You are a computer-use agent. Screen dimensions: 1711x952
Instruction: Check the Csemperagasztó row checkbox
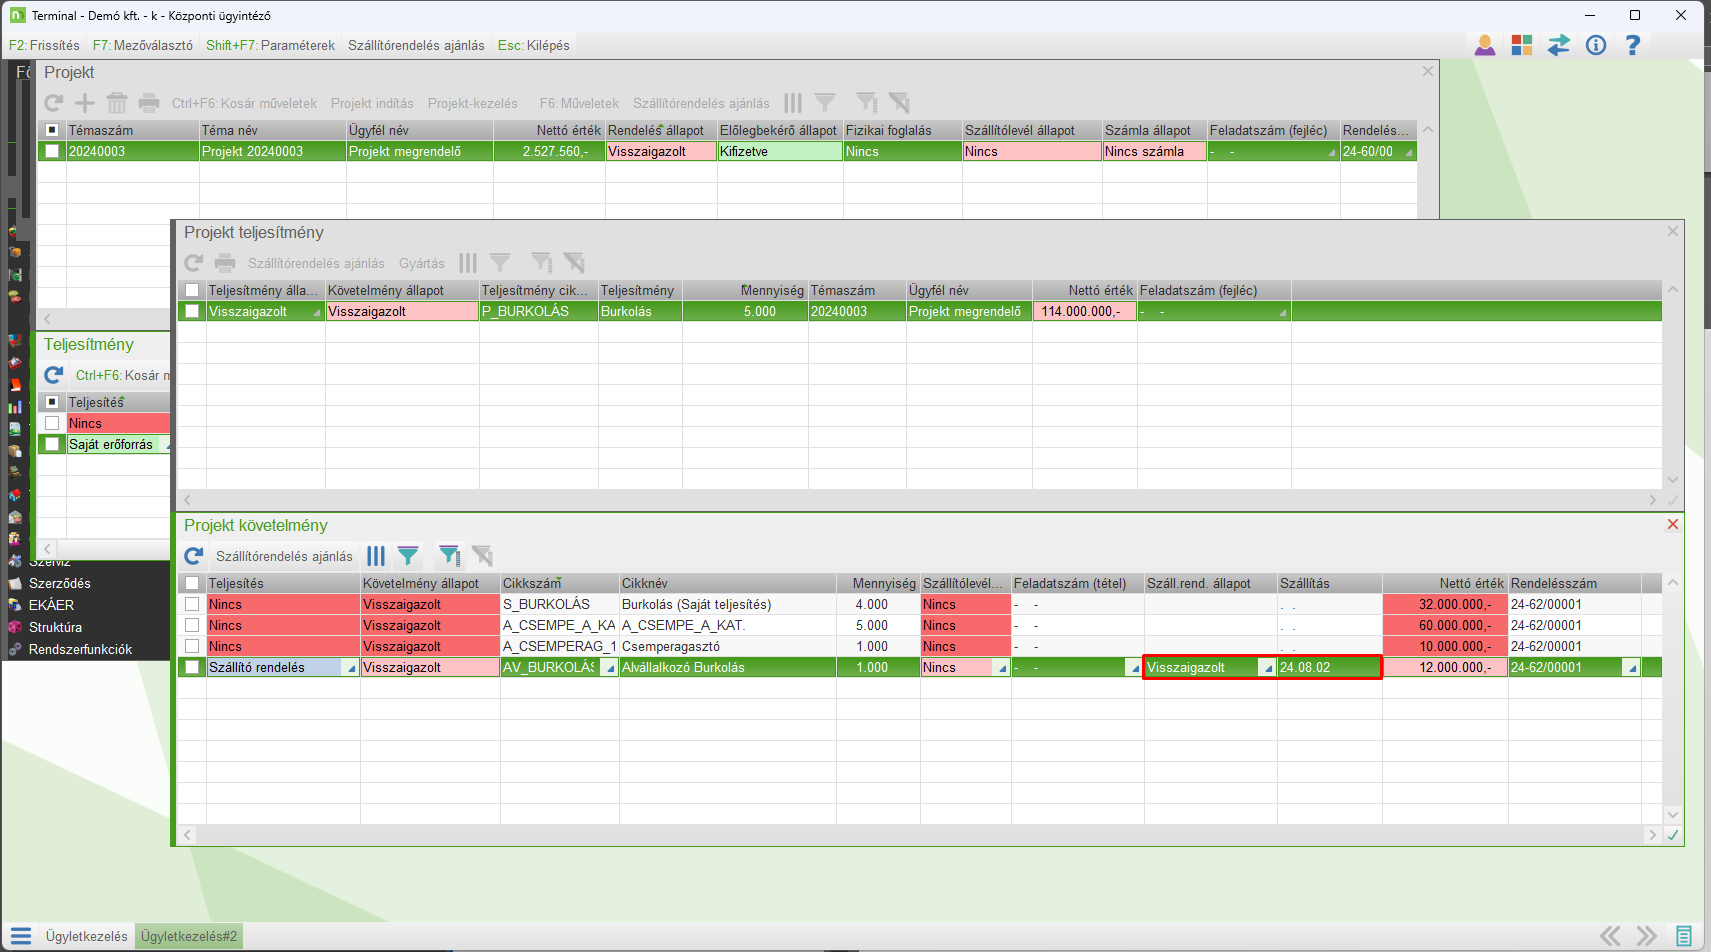pos(192,646)
